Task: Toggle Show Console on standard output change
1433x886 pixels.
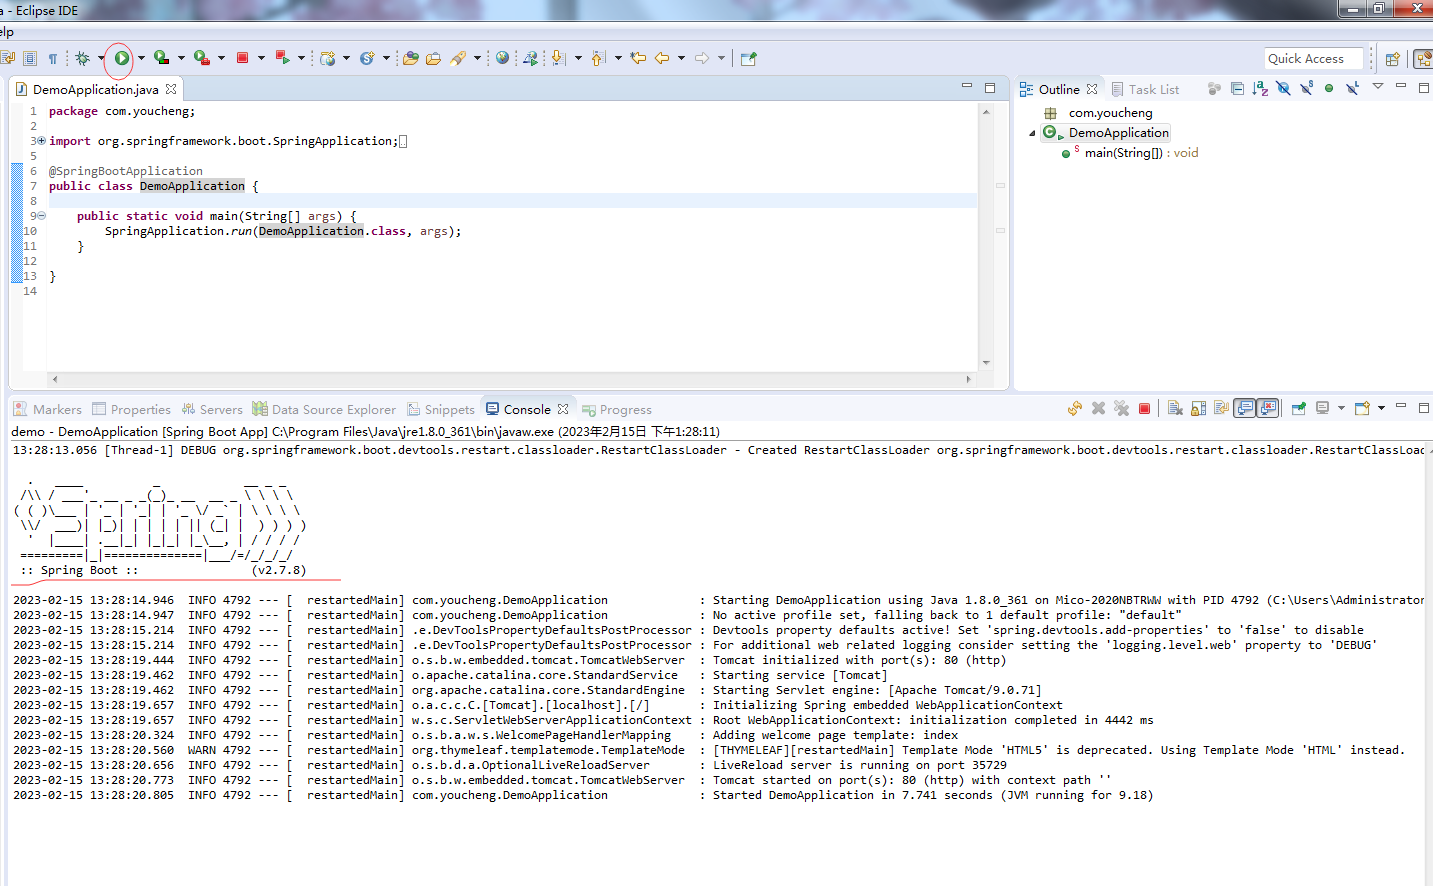Action: [x=1245, y=408]
